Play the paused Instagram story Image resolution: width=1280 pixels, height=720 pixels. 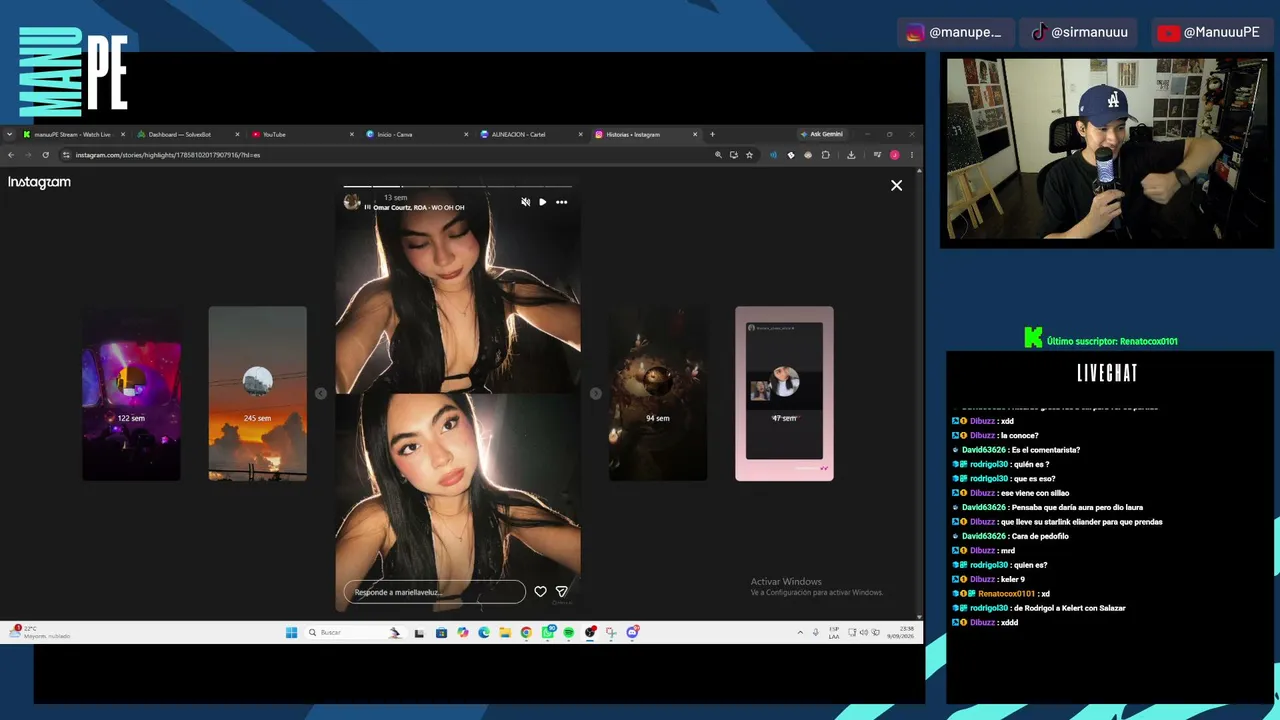click(x=543, y=202)
